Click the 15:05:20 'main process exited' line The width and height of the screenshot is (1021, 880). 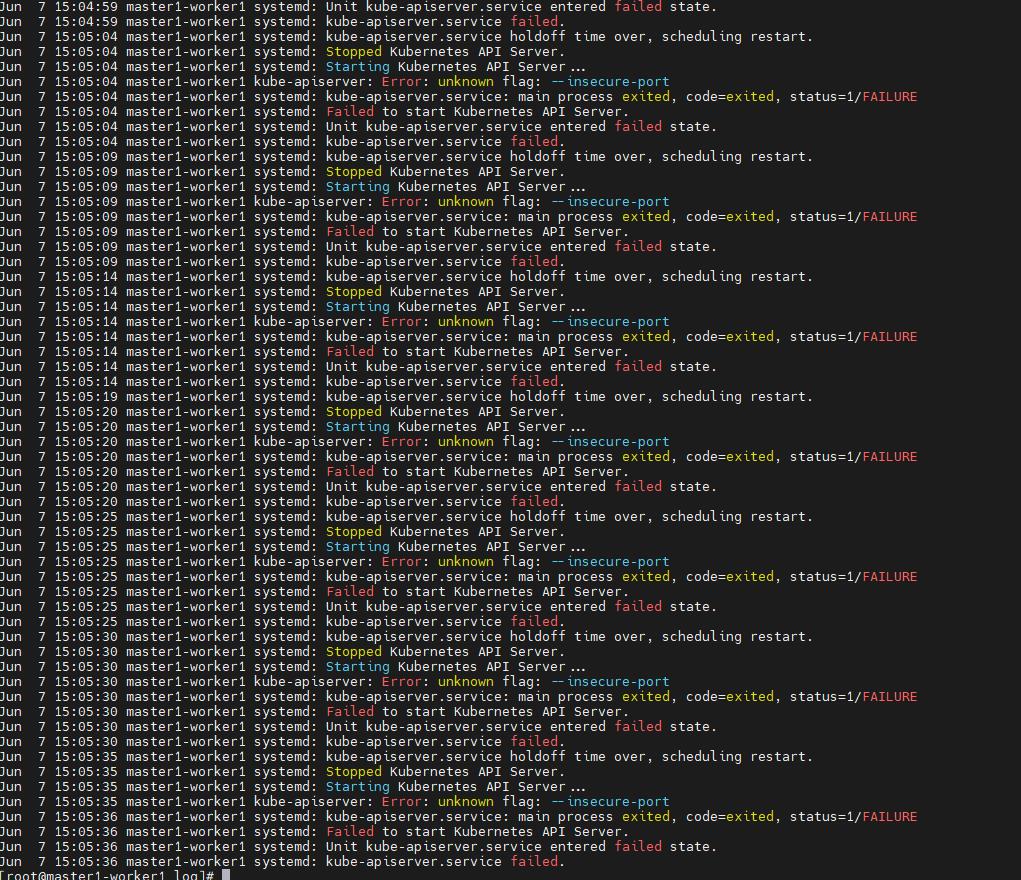coord(458,456)
